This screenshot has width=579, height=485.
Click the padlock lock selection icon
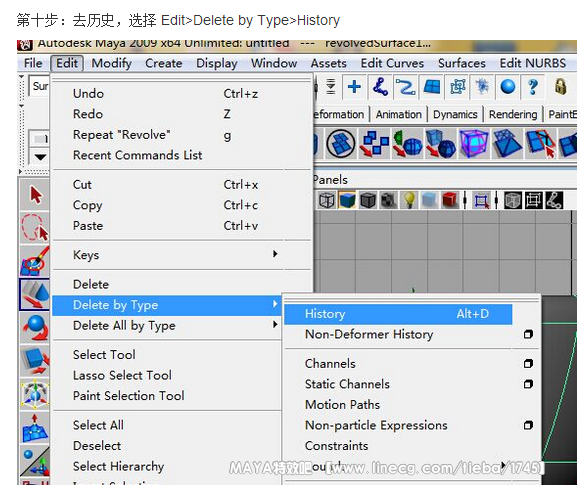point(561,87)
